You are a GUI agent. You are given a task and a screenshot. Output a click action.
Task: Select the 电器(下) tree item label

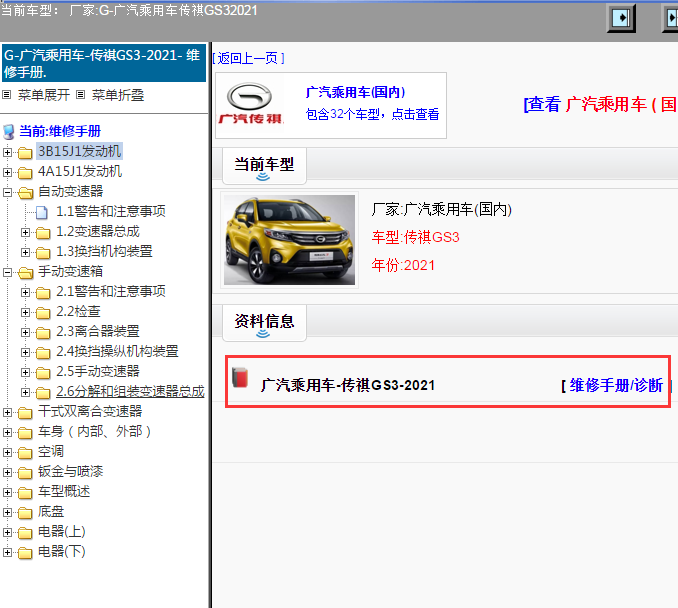click(62, 551)
